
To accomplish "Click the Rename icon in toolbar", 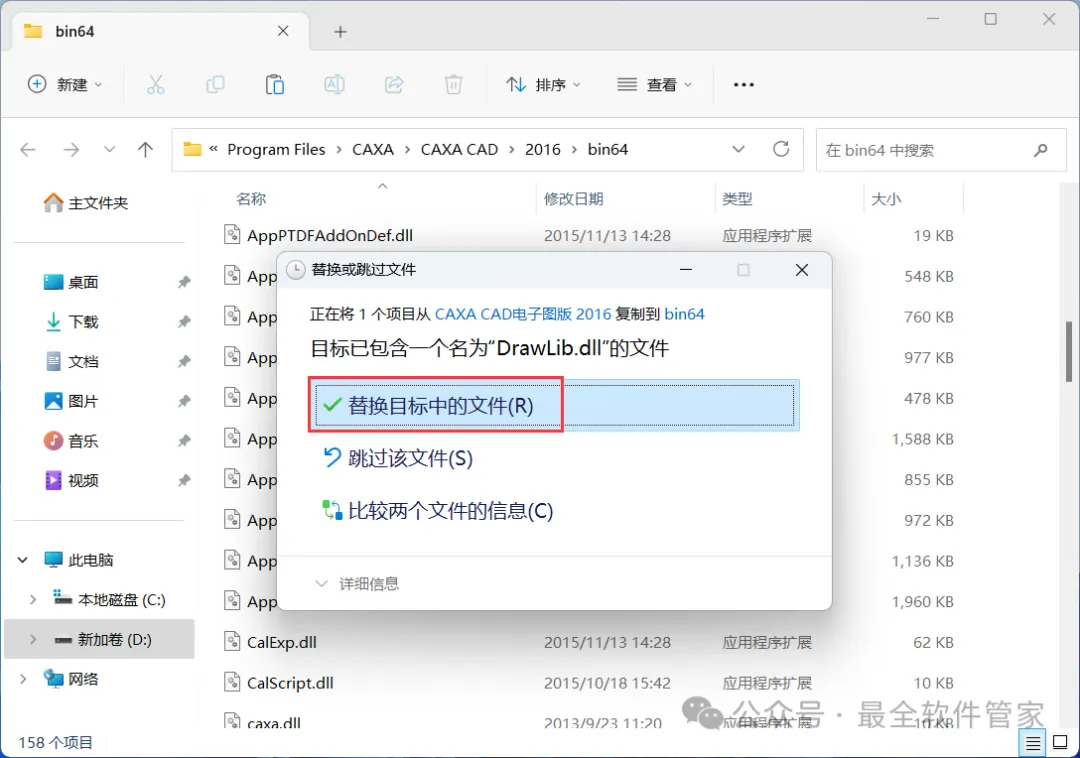I will (x=334, y=85).
